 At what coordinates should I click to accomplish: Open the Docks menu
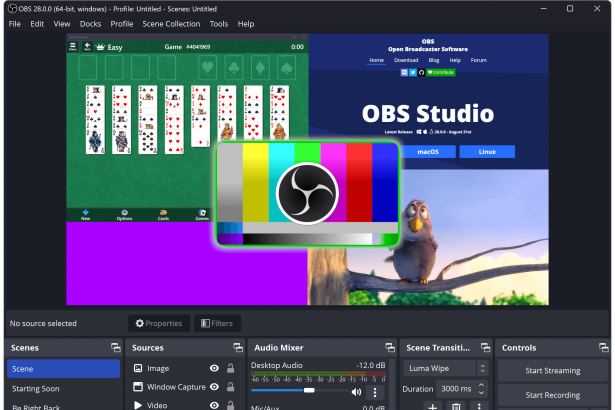click(x=90, y=23)
